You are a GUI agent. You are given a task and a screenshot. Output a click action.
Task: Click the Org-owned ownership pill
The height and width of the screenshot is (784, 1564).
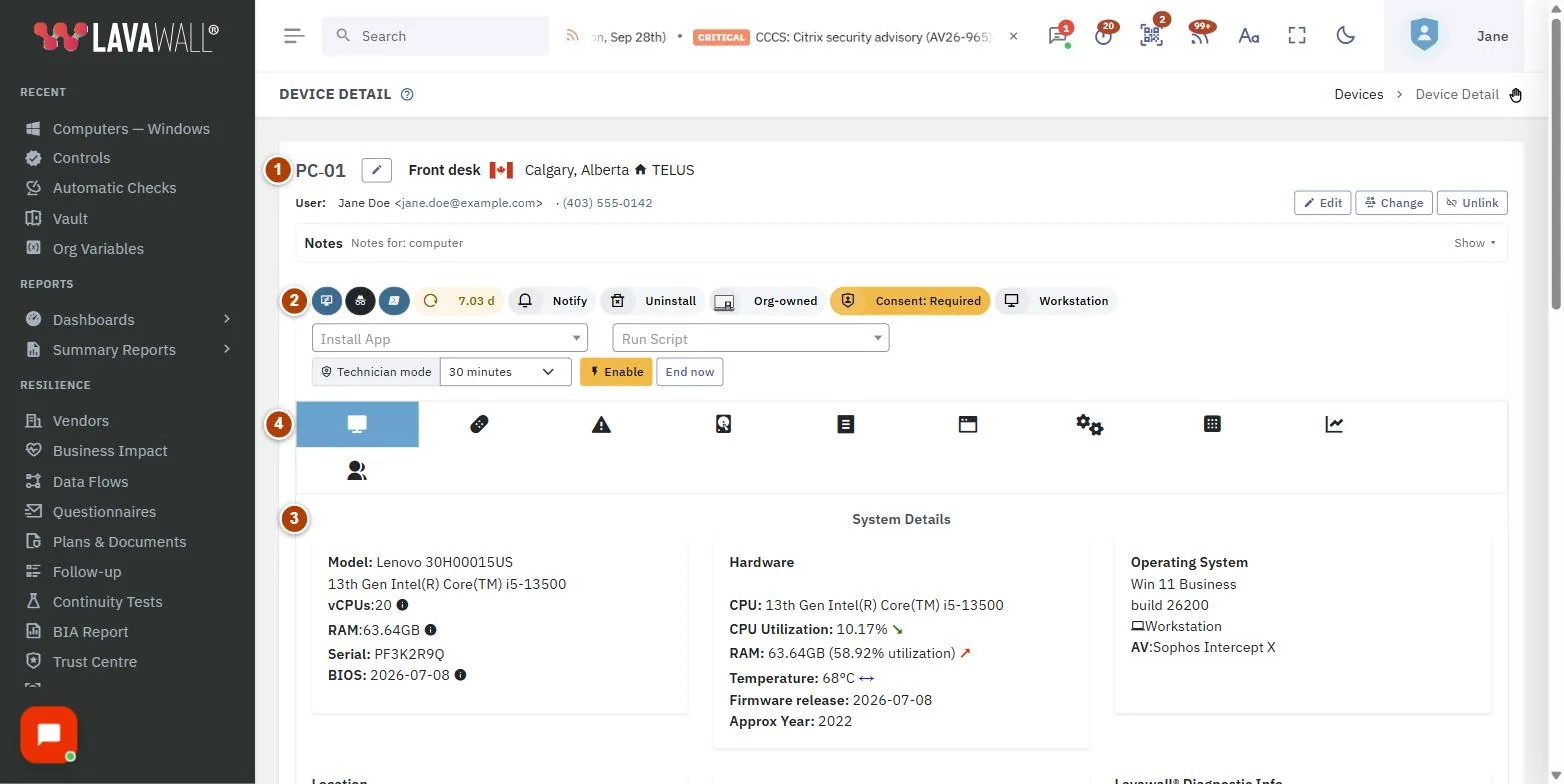(x=769, y=301)
